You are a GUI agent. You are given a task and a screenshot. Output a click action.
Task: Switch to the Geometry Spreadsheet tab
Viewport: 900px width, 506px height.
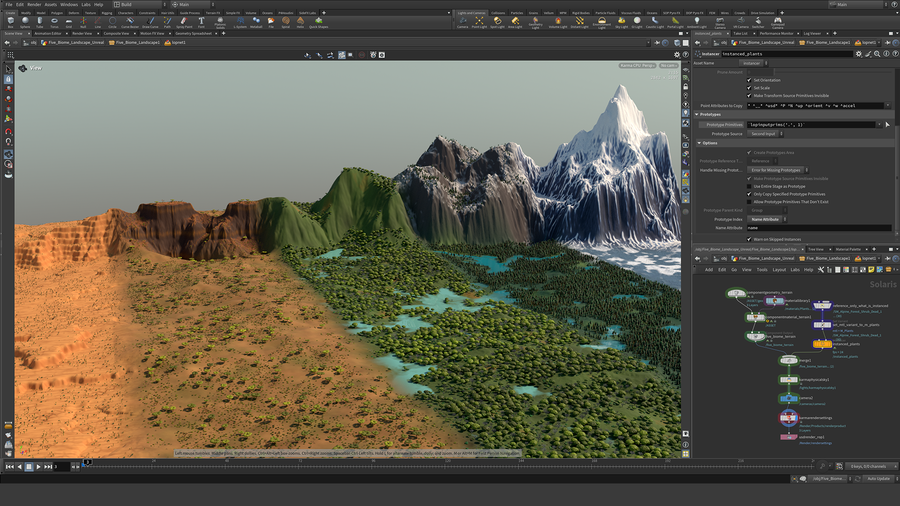tap(193, 33)
